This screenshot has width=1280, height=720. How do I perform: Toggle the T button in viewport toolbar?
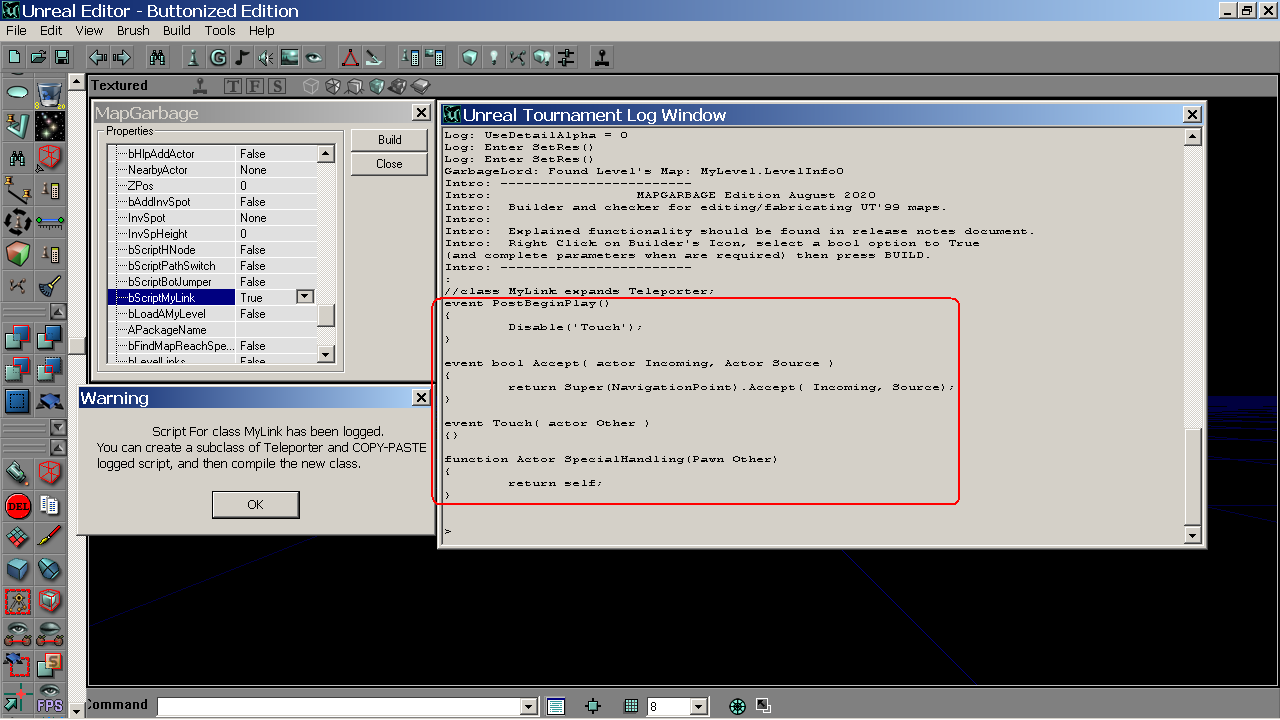tap(233, 86)
